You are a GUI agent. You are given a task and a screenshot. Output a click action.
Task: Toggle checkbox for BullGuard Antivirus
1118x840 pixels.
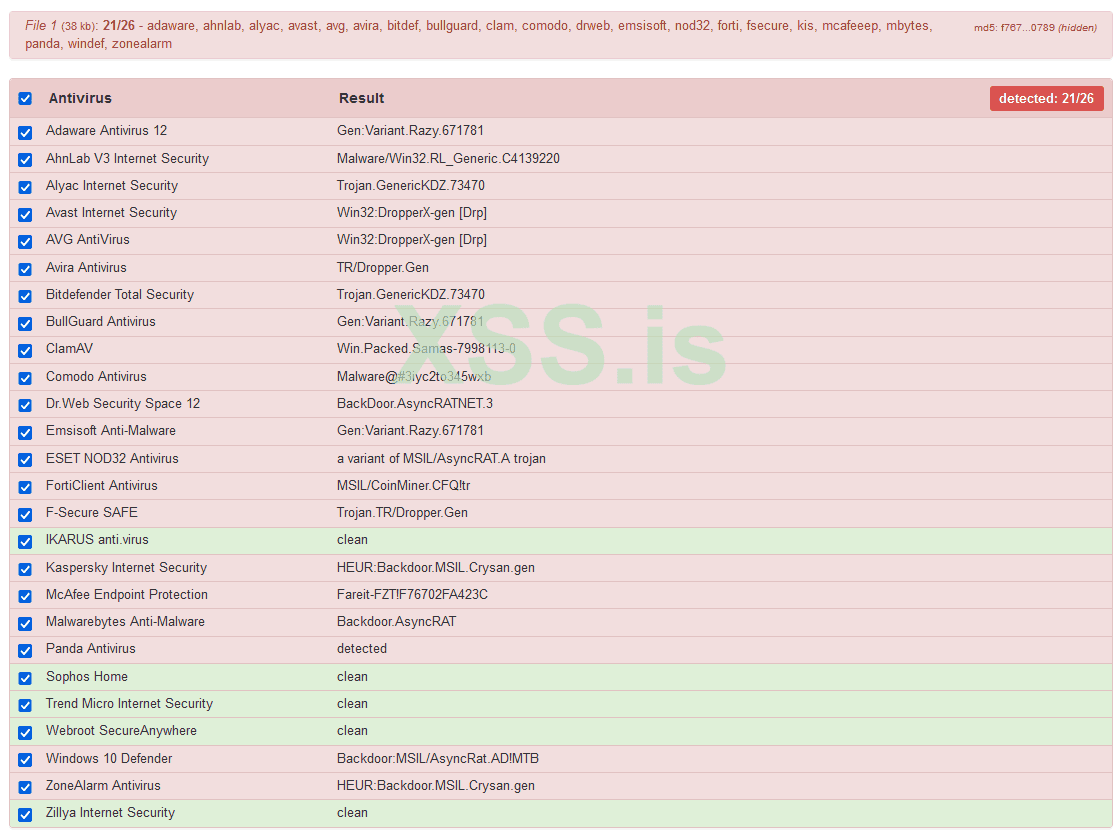point(25,324)
